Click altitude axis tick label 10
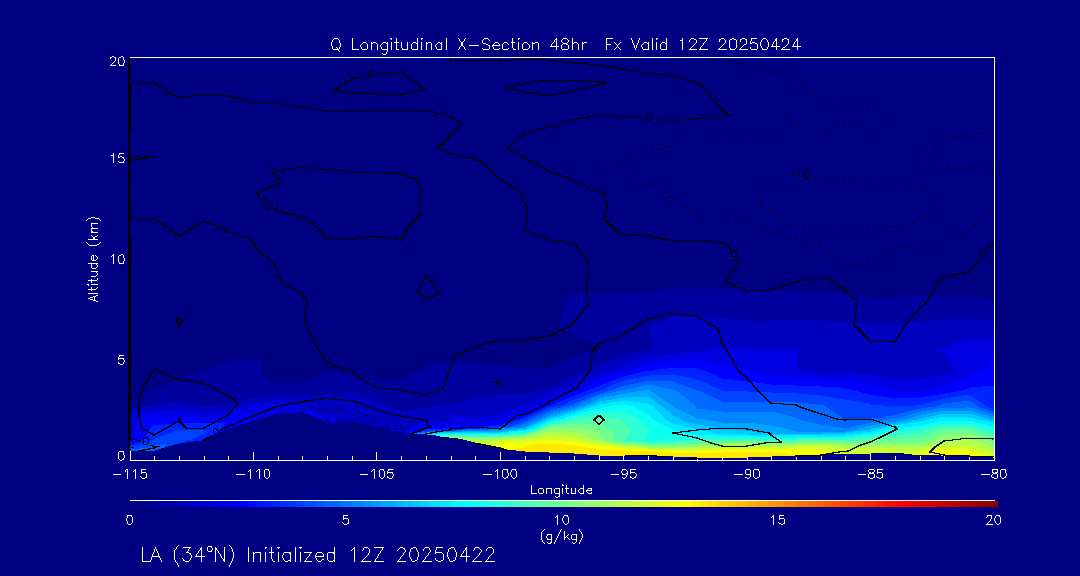 pyautogui.click(x=118, y=259)
